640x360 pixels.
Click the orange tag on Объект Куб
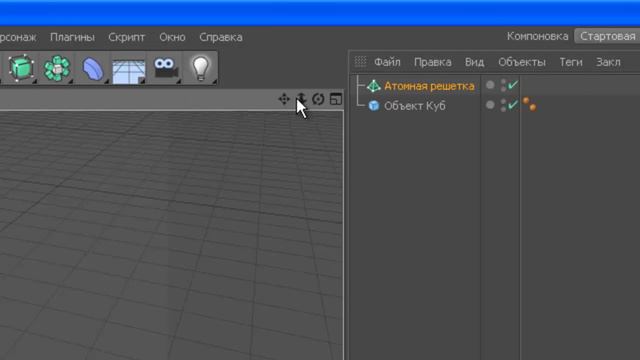tap(530, 104)
